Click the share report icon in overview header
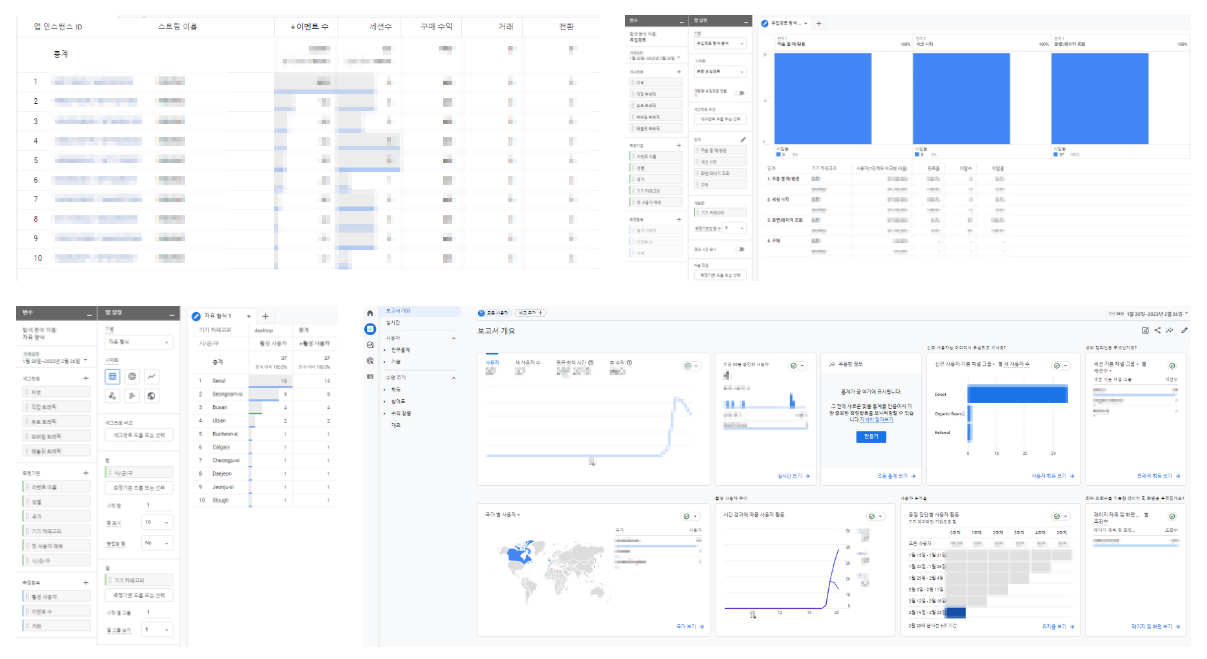This screenshot has width=1207, height=659. point(1158,330)
